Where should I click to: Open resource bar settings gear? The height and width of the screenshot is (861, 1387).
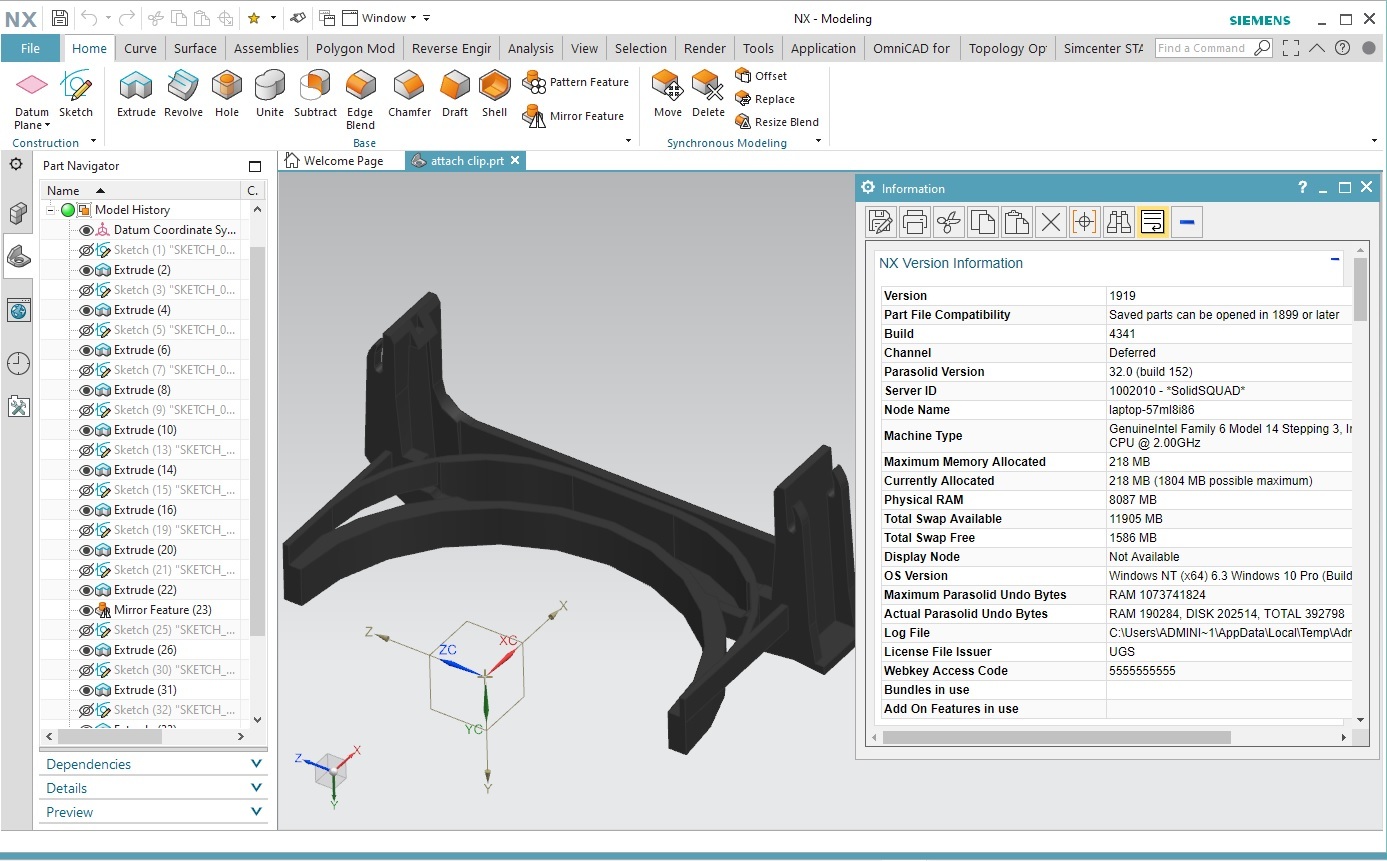tap(16, 164)
